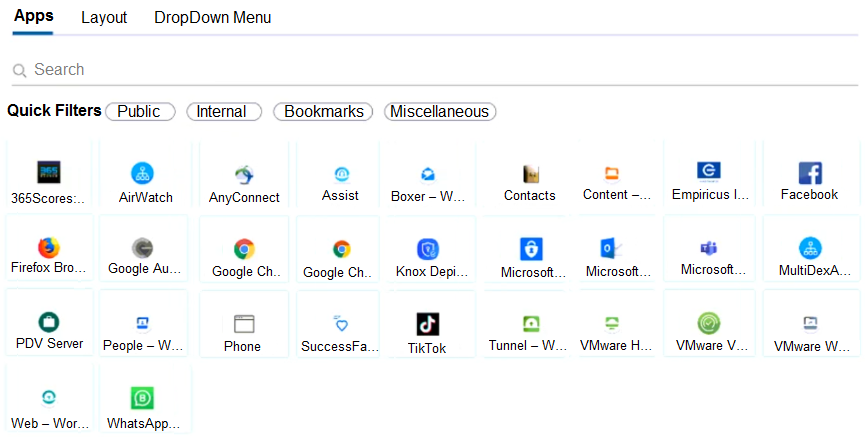
Task: Switch to the Apps tab
Action: [x=34, y=16]
